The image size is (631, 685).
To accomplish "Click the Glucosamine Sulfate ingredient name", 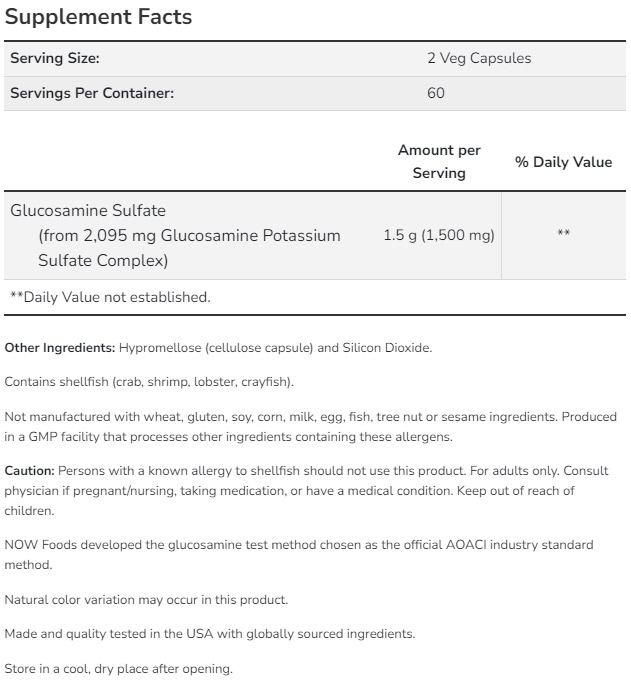I will [x=88, y=210].
